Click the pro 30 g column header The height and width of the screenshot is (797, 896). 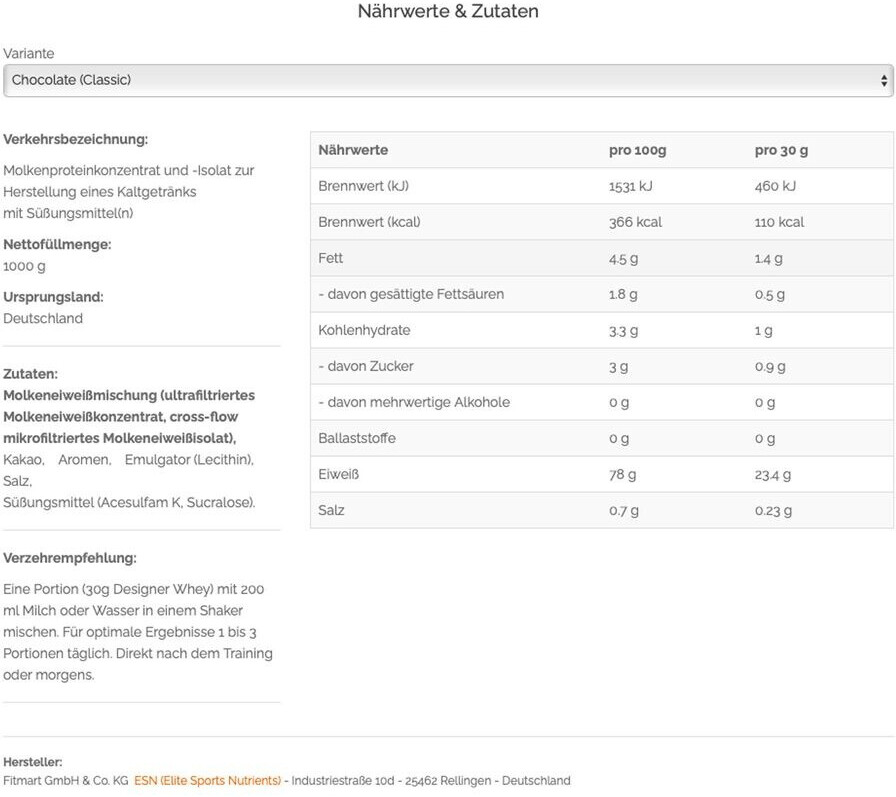point(781,150)
